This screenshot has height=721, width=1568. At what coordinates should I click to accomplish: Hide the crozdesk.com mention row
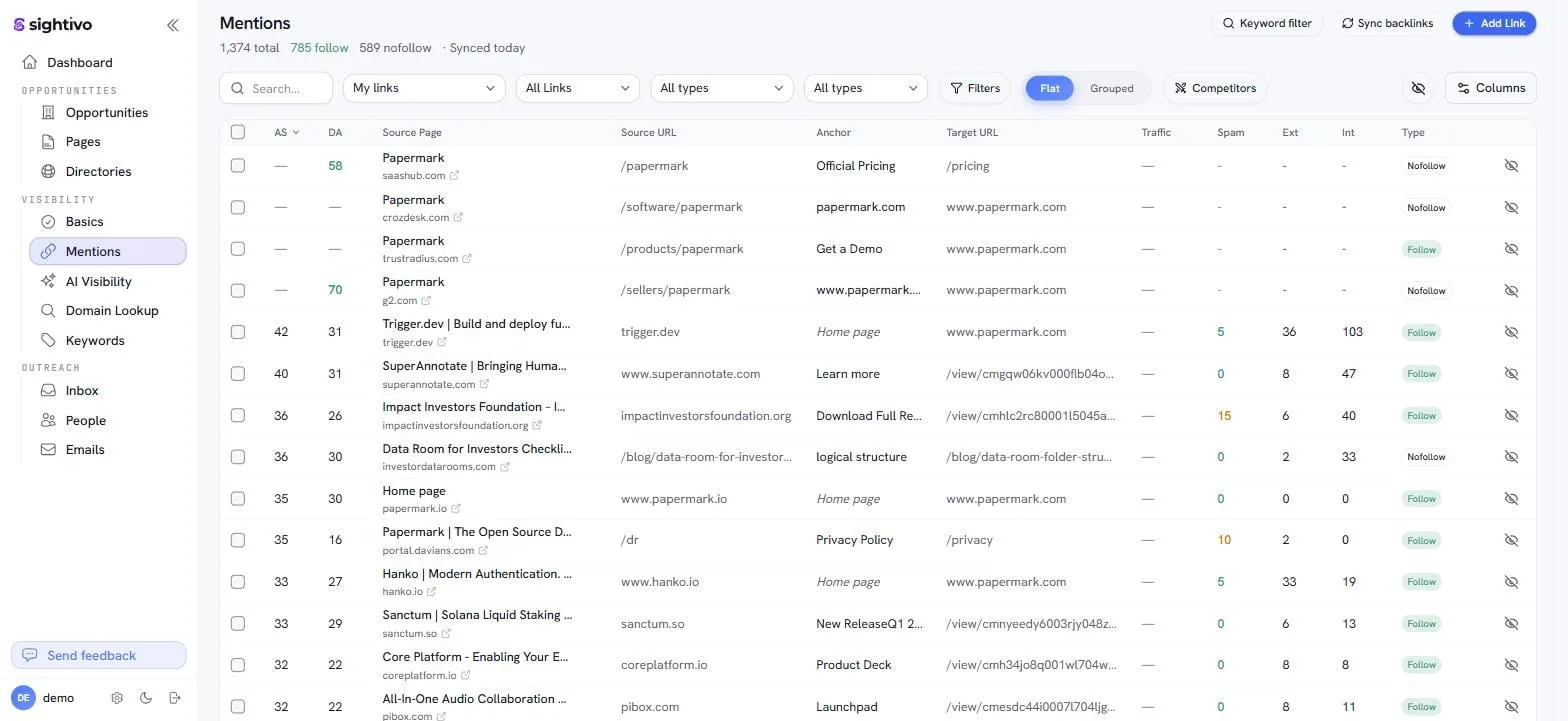pyautogui.click(x=1511, y=207)
